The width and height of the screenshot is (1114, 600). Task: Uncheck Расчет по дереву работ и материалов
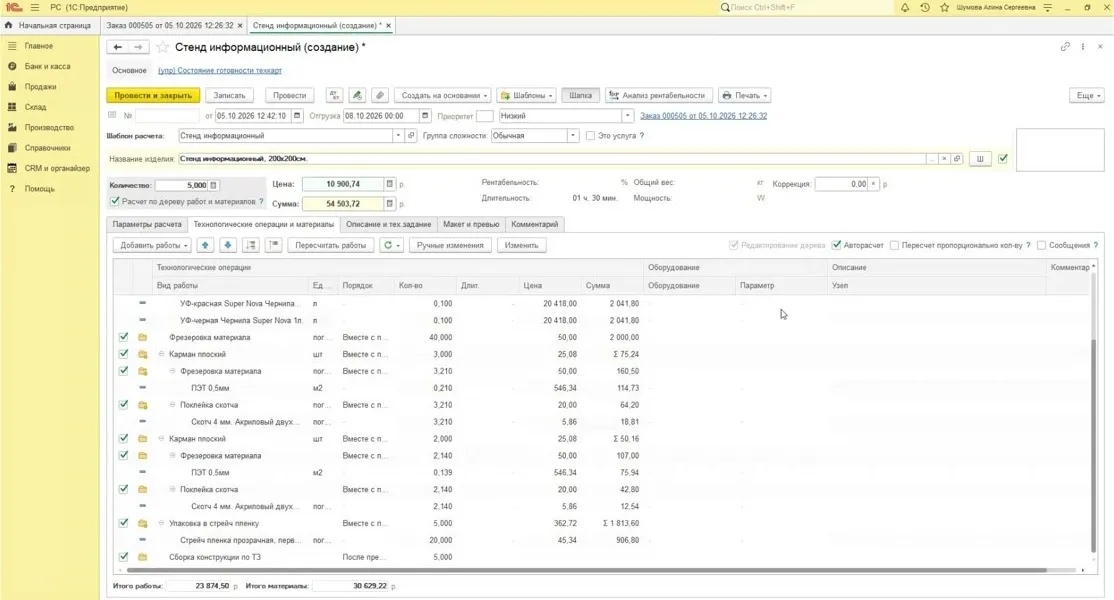(x=114, y=202)
